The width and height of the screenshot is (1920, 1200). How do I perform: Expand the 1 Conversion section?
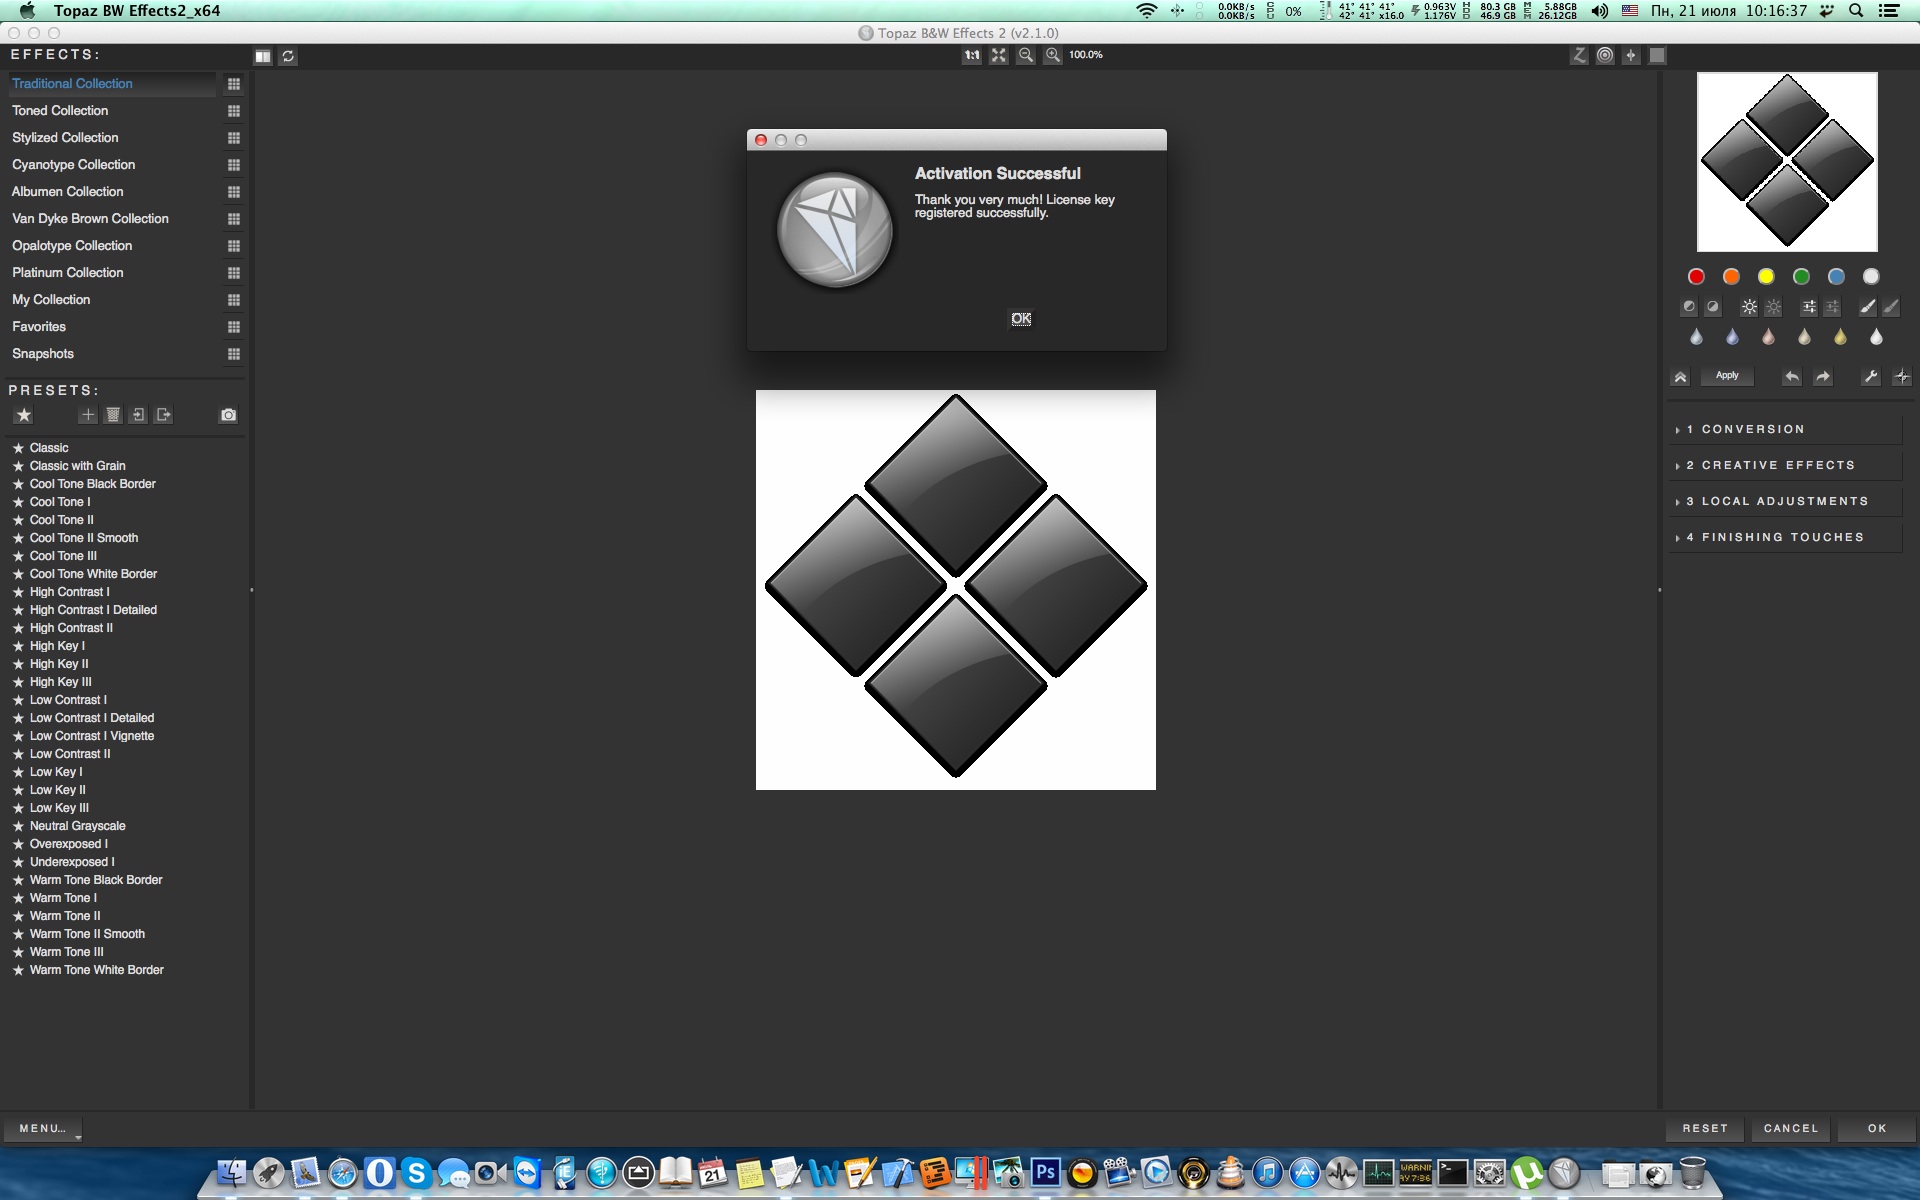[x=1784, y=429]
